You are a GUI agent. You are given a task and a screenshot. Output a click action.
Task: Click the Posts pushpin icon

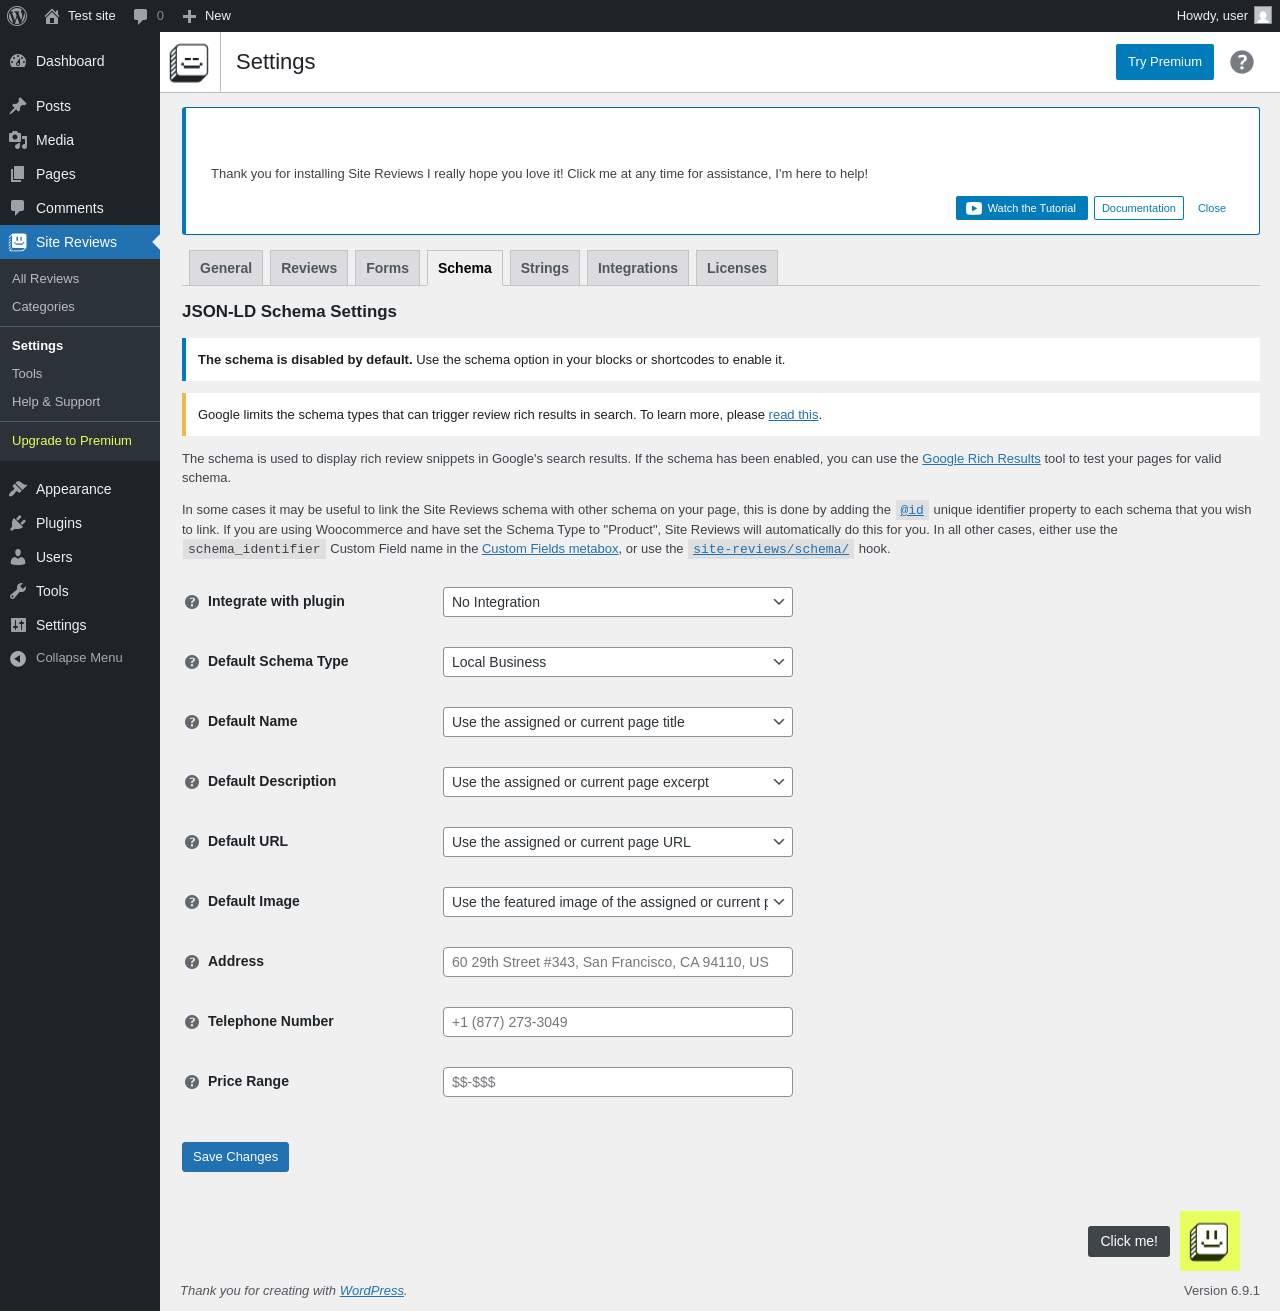click(x=18, y=106)
